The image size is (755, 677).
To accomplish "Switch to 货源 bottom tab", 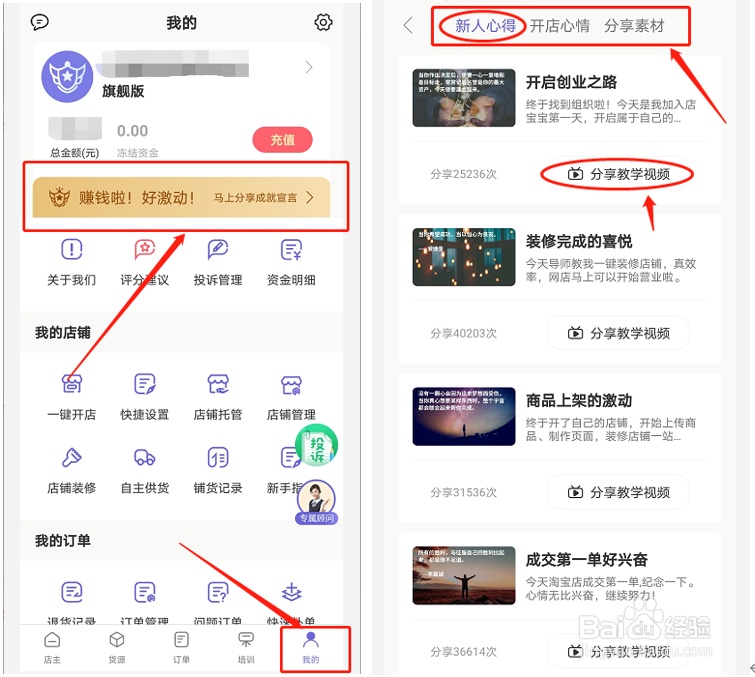I will point(117,648).
